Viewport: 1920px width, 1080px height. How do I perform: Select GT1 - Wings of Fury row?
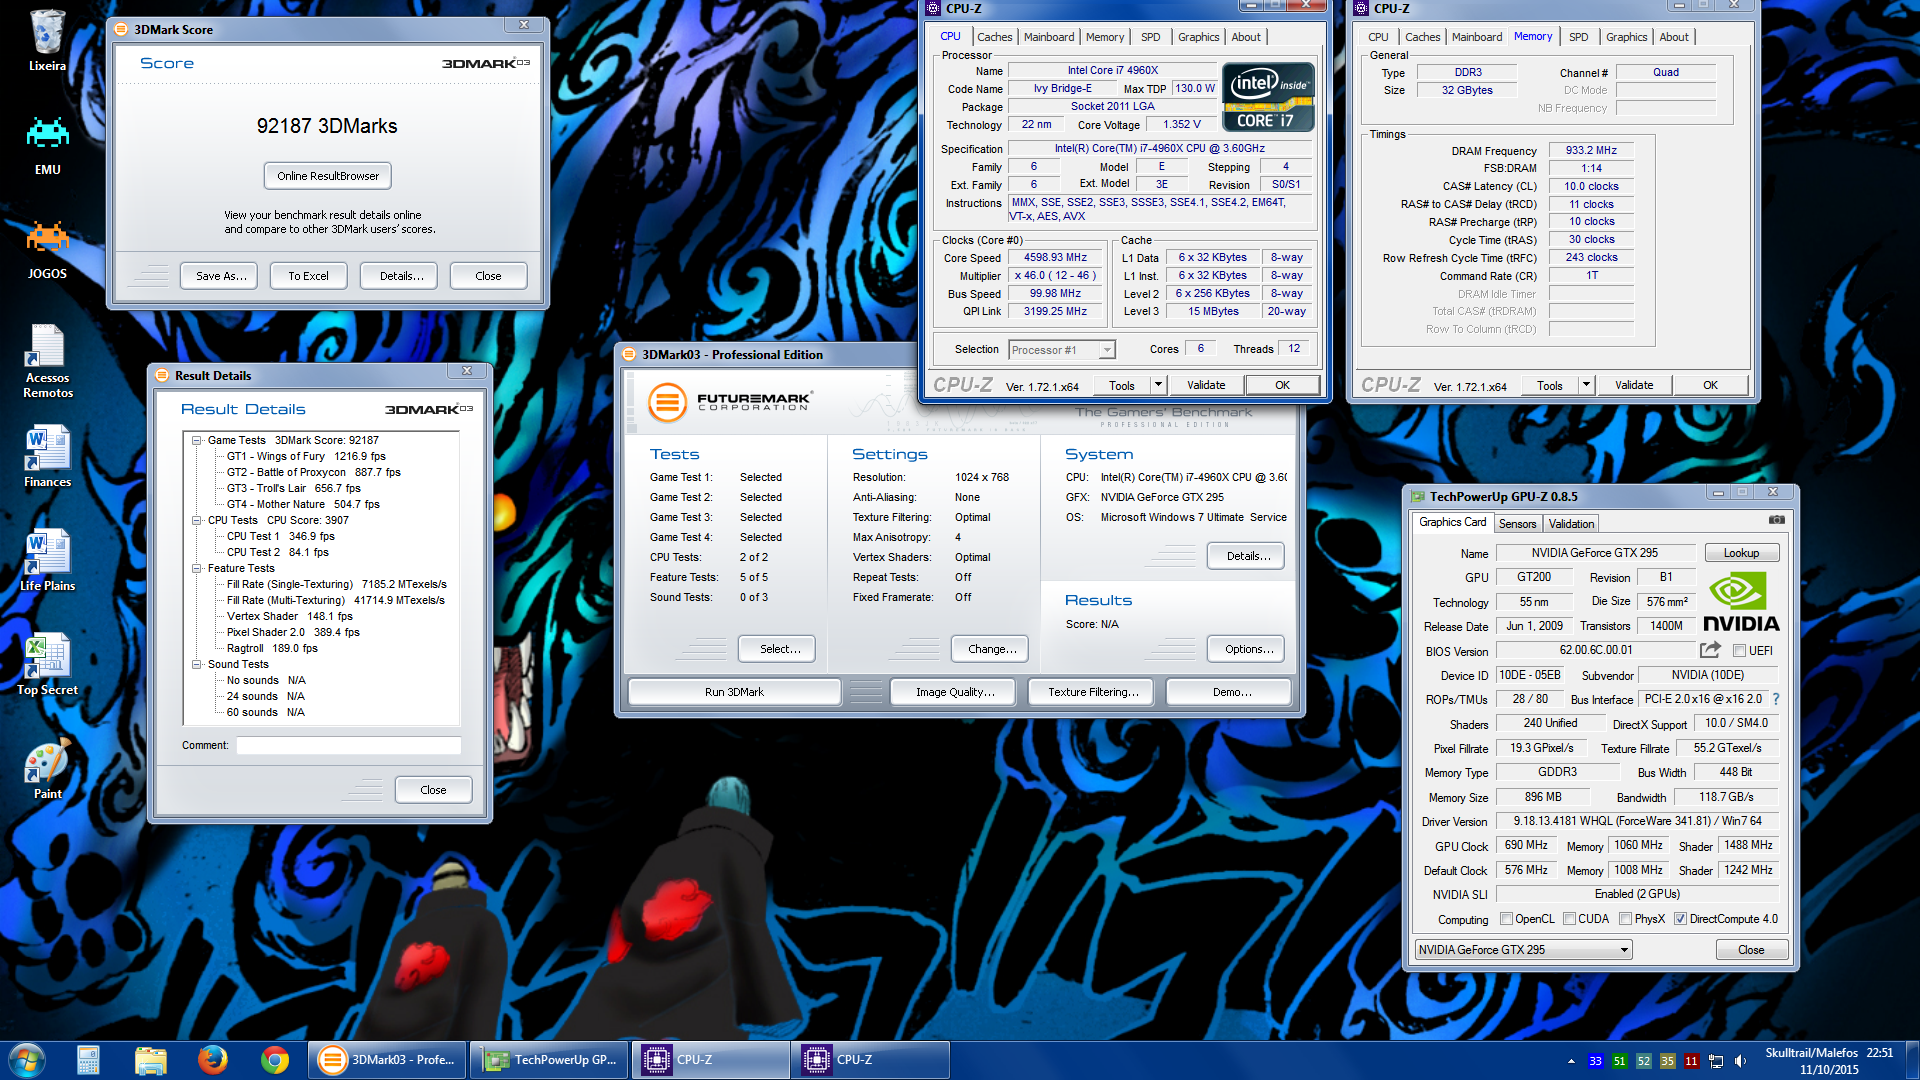coord(306,456)
